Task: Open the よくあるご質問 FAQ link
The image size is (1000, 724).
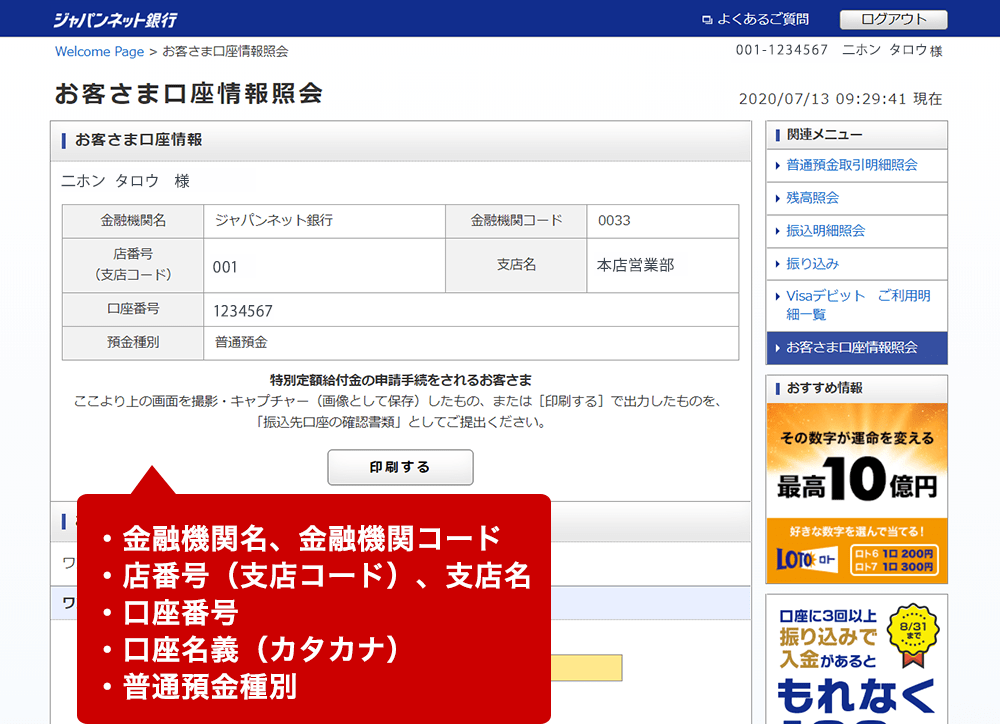Action: [x=763, y=19]
